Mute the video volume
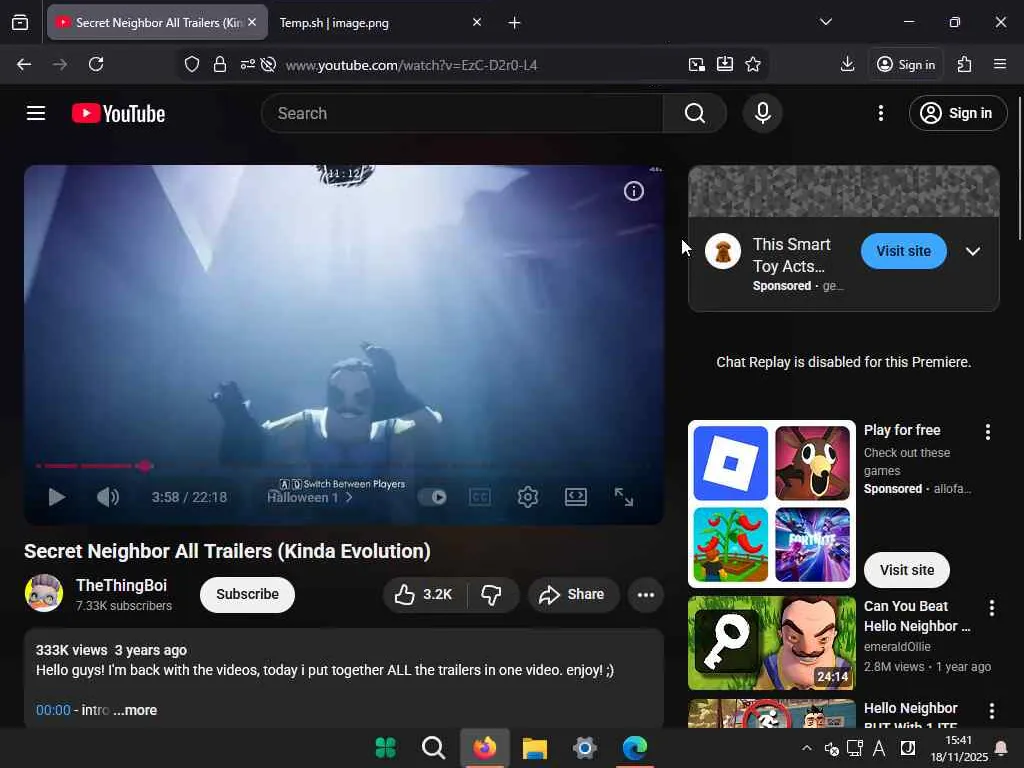The width and height of the screenshot is (1024, 768). point(108,498)
